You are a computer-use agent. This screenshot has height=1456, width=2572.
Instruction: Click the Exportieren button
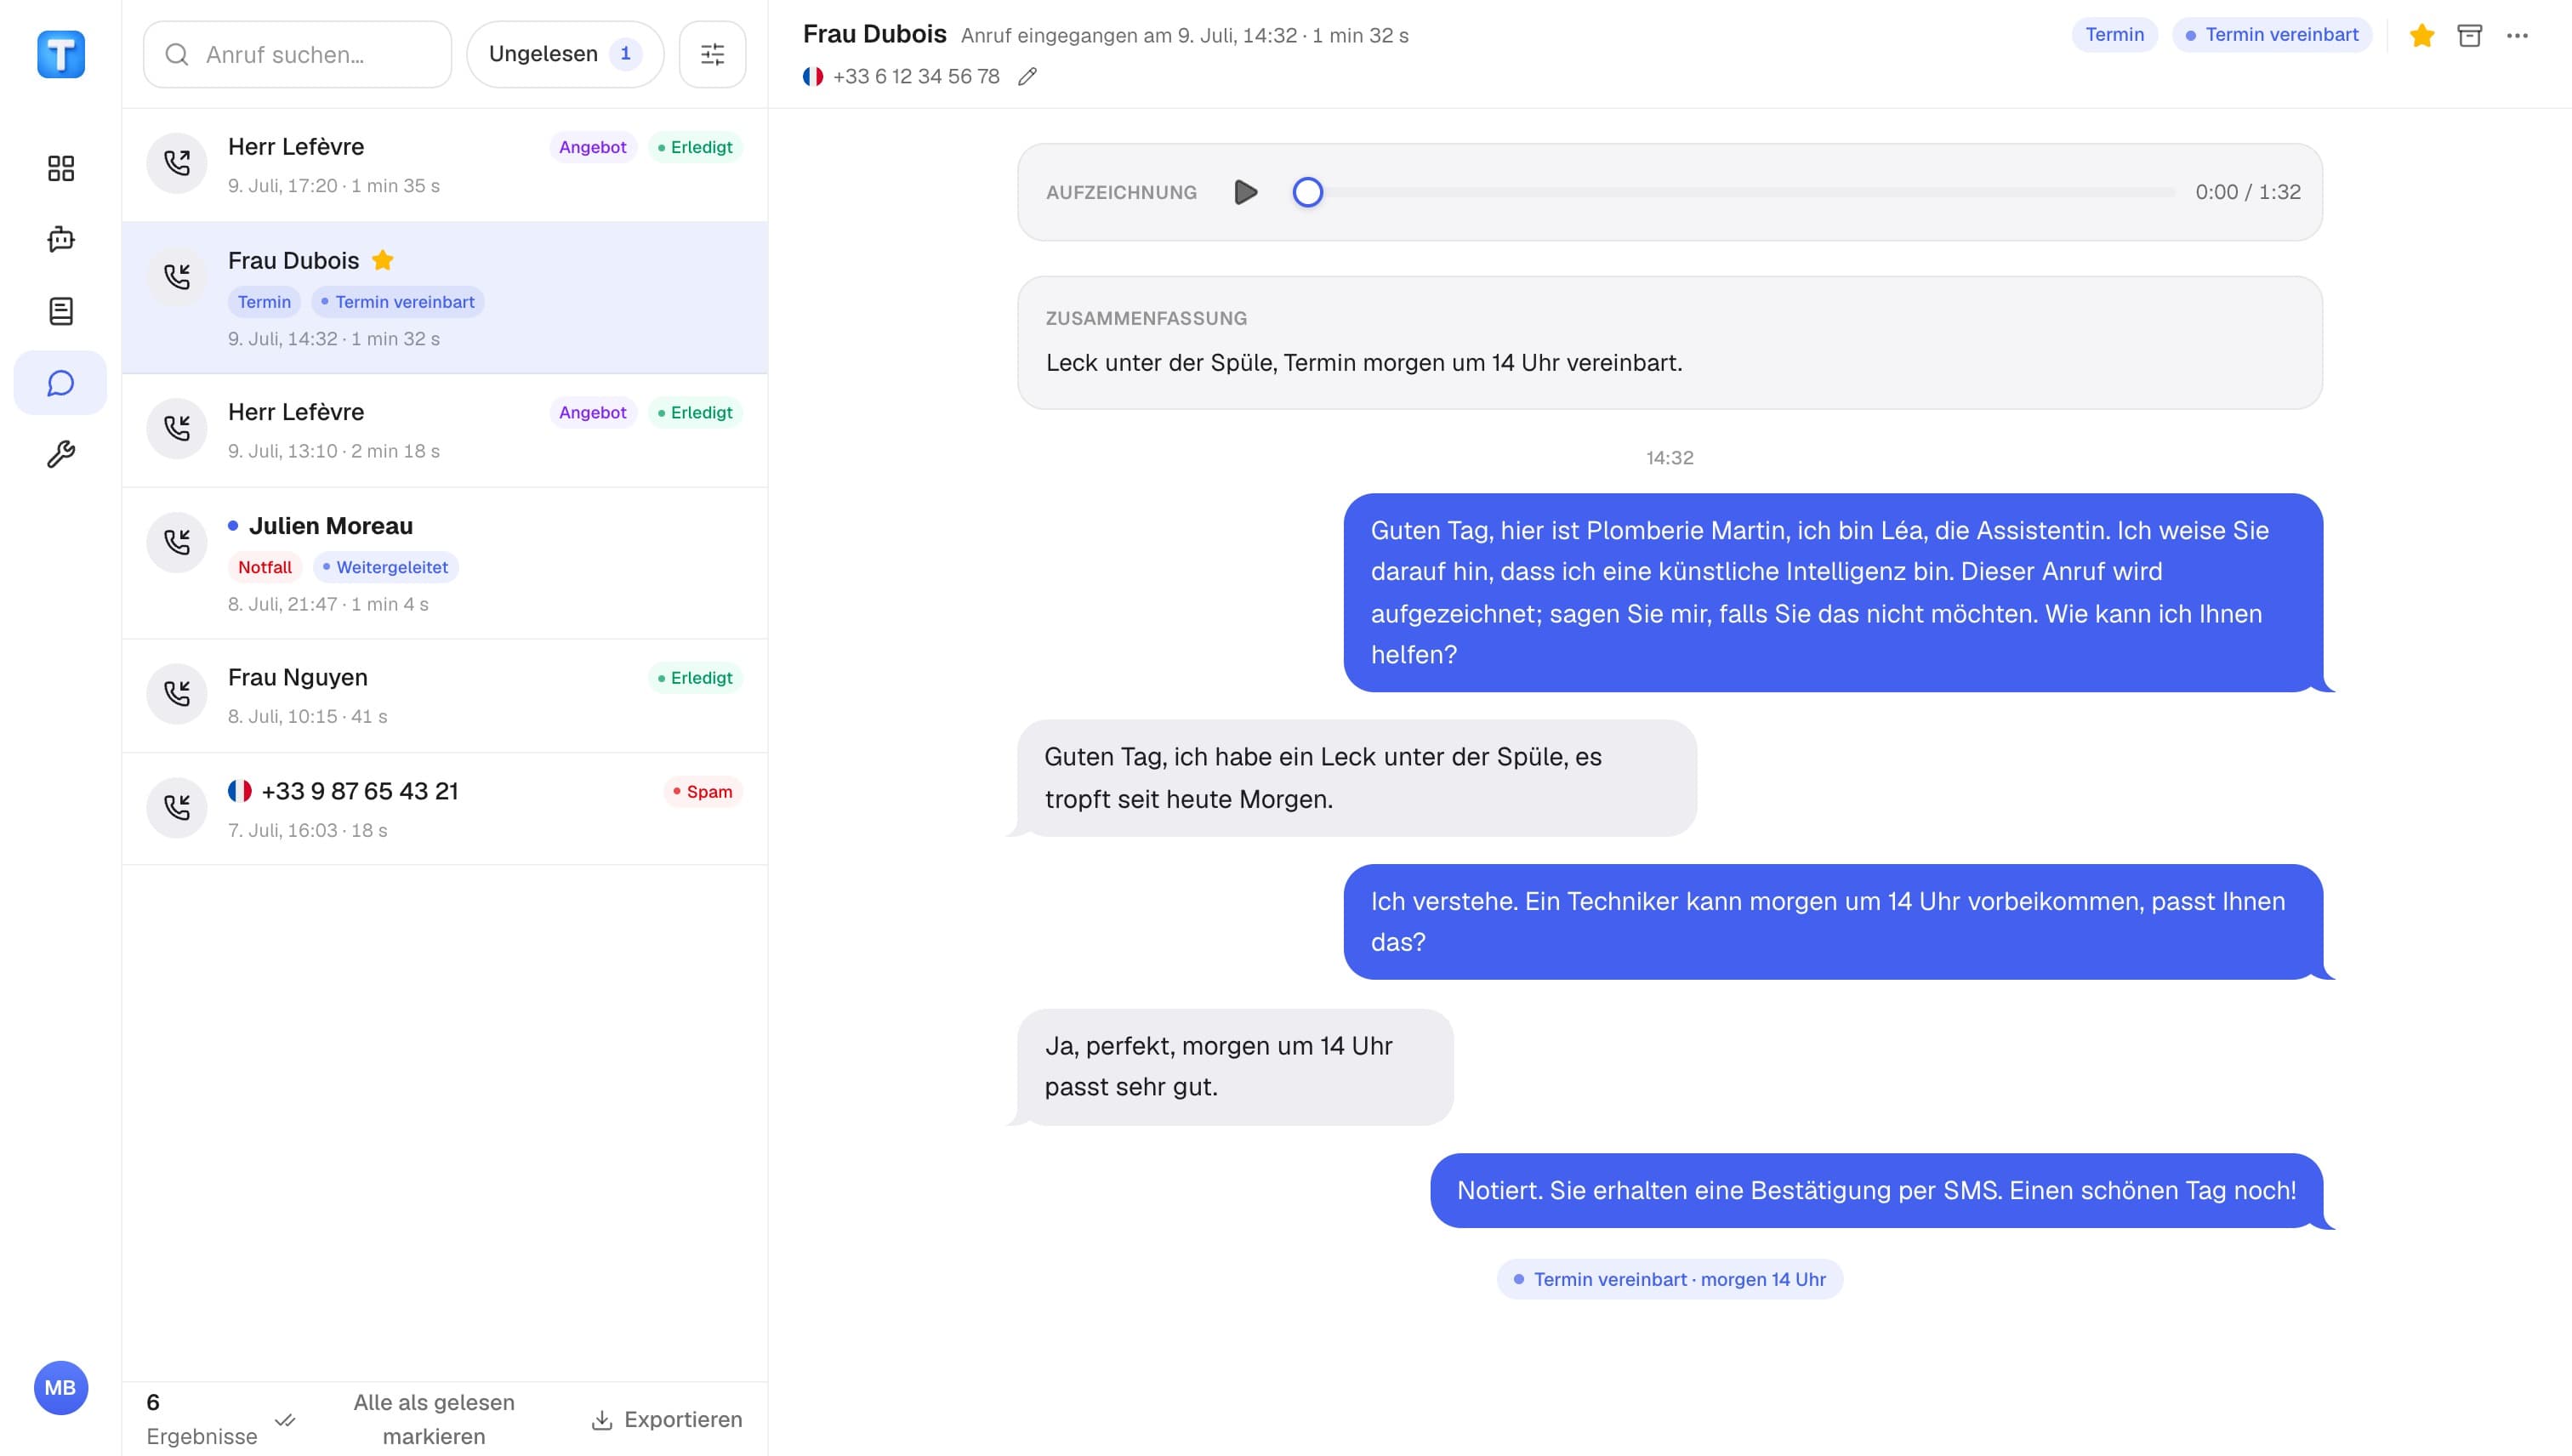coord(667,1419)
